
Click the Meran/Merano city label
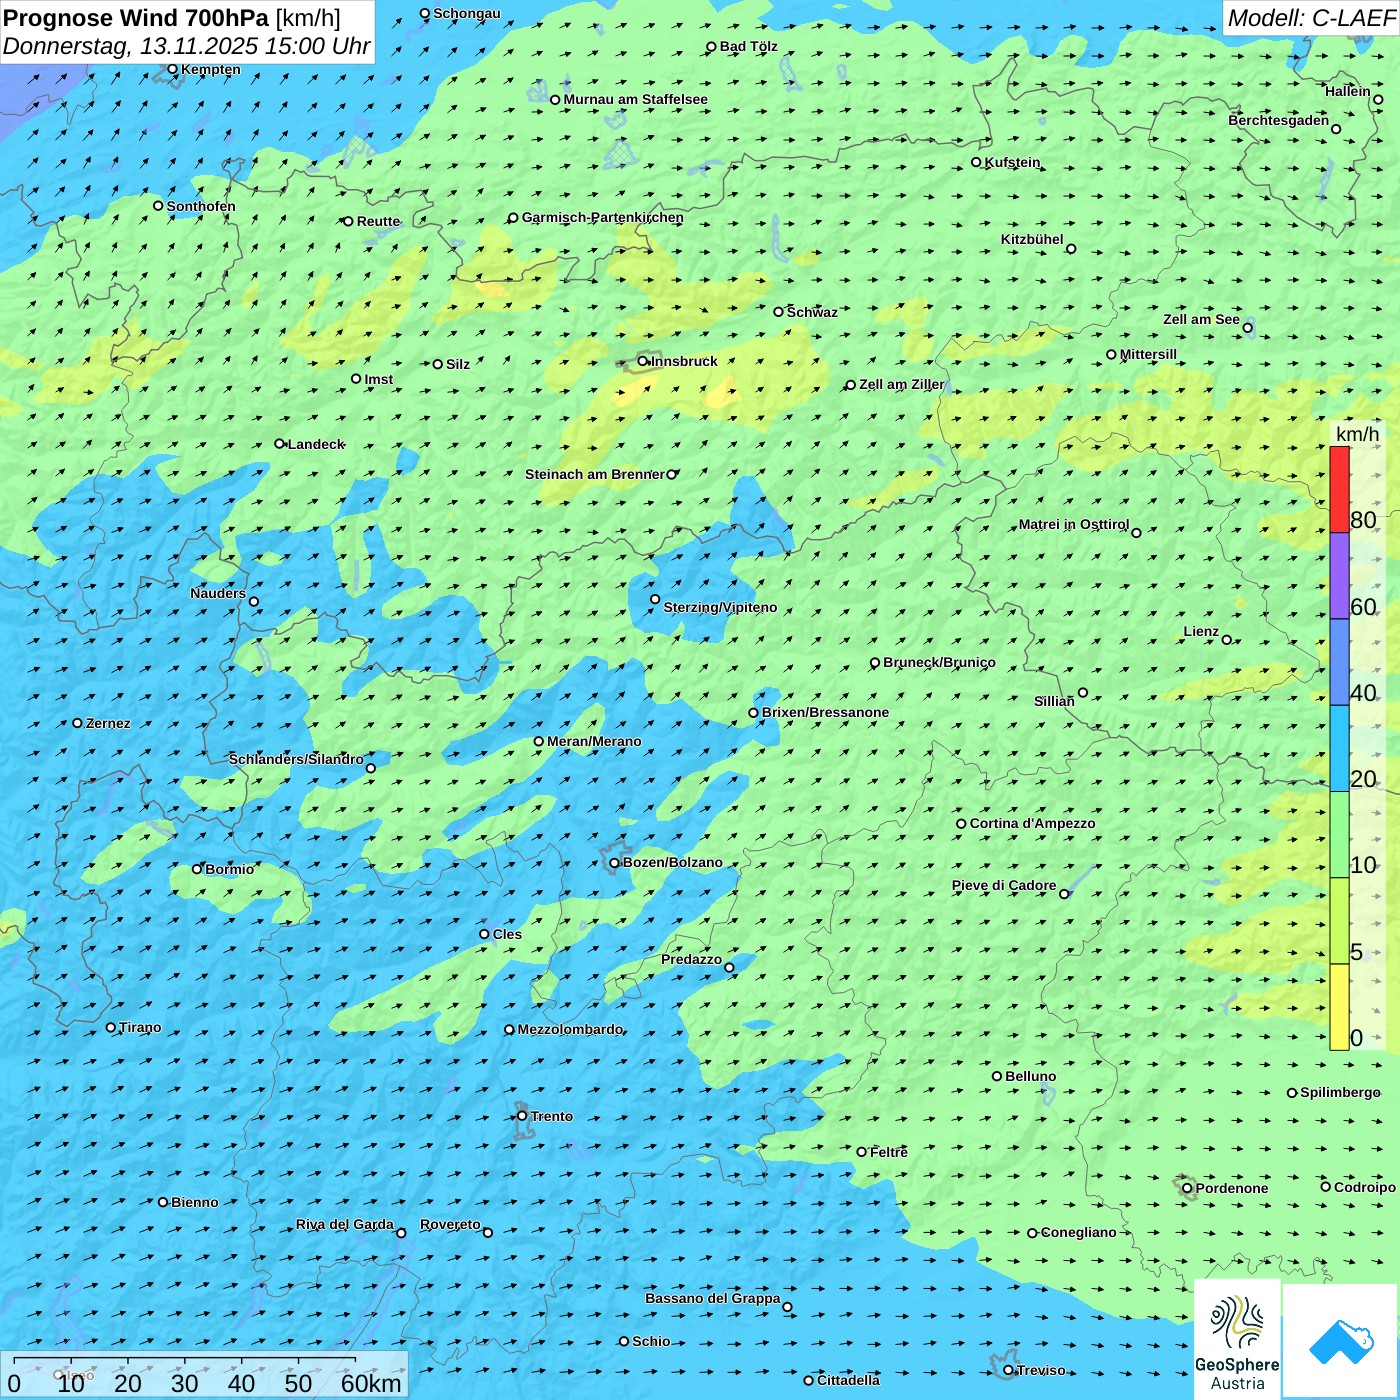click(594, 741)
